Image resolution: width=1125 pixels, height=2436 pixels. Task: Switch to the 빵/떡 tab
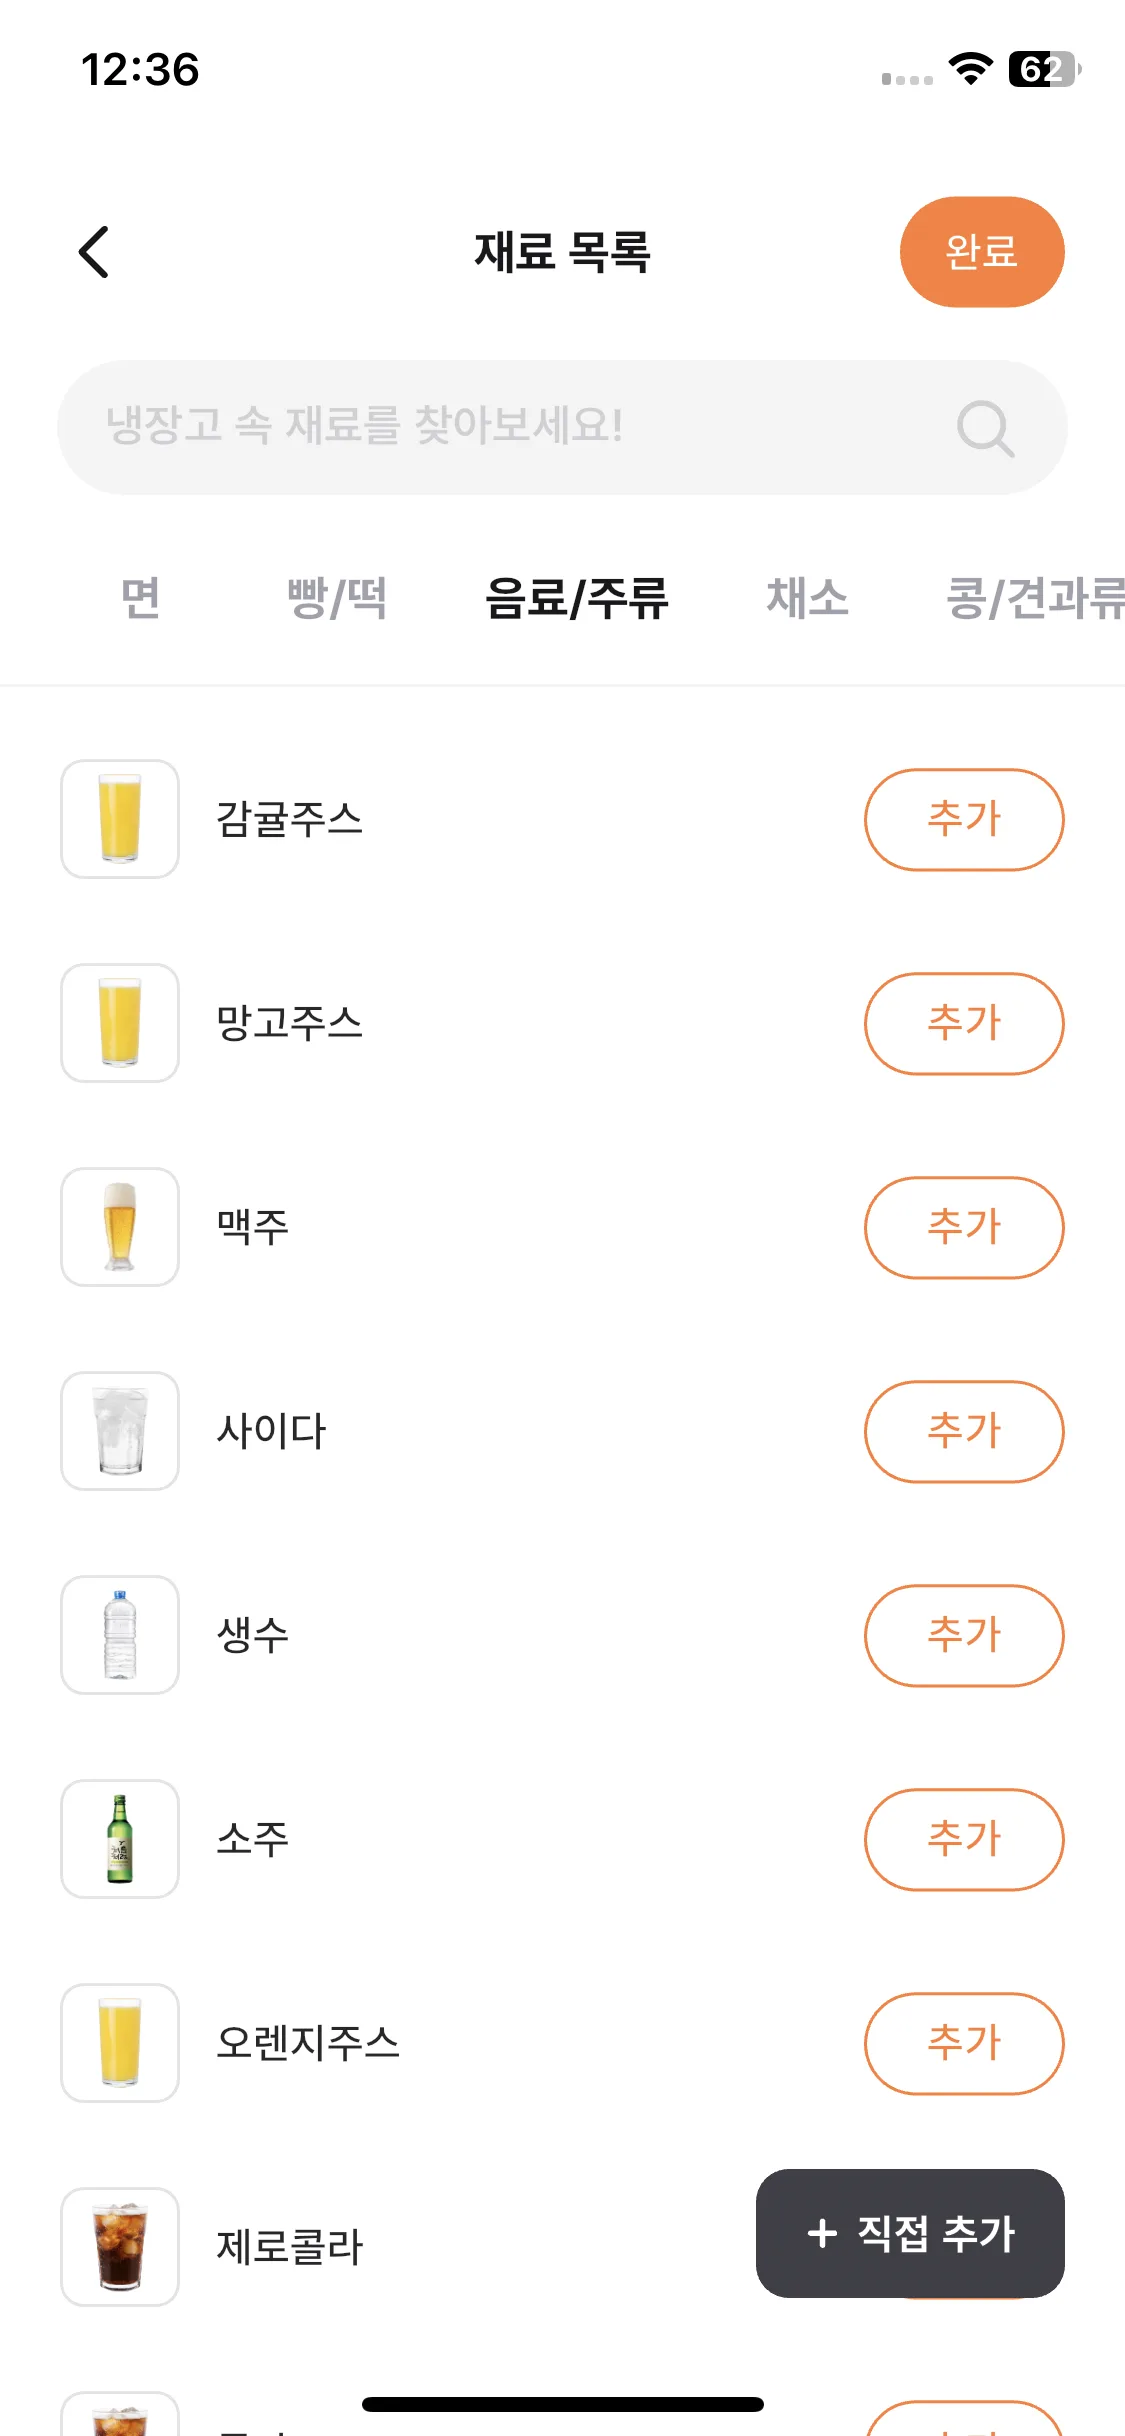tap(337, 598)
